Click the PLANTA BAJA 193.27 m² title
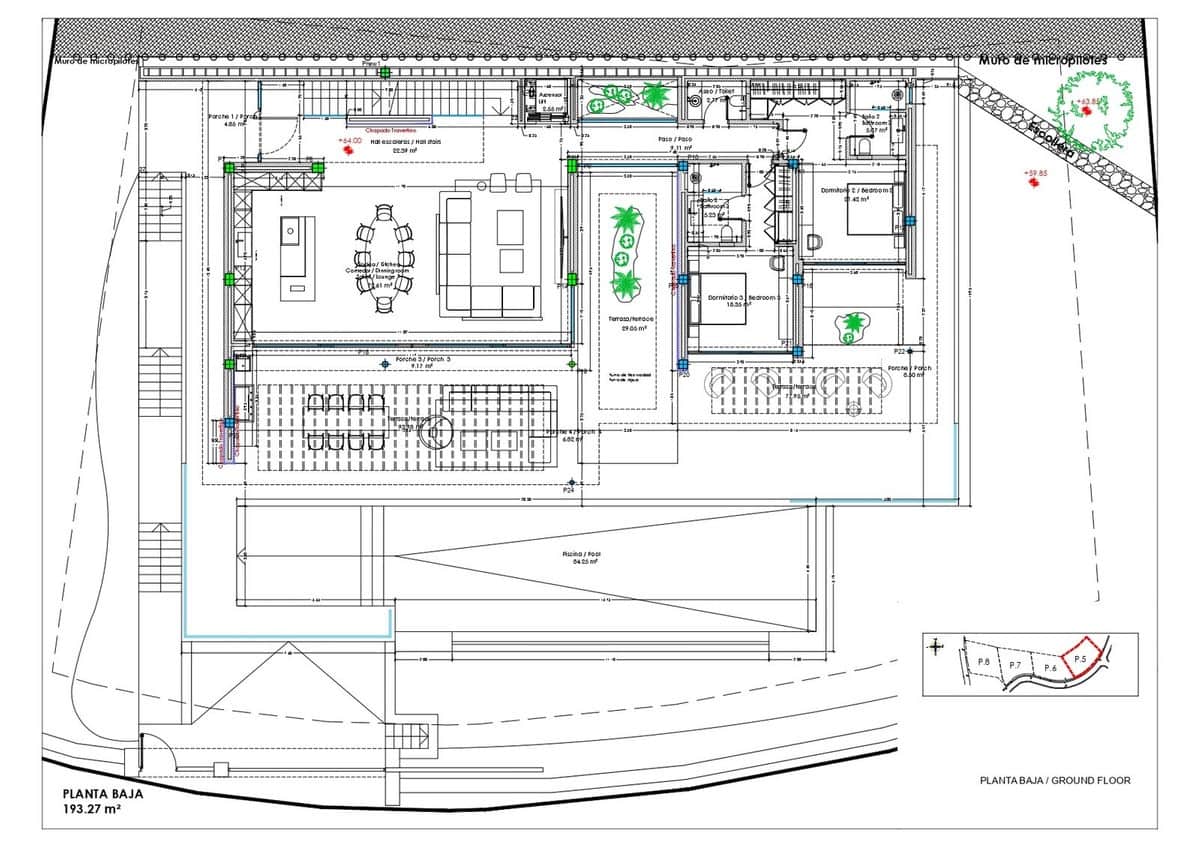This screenshot has height=848, width=1200. pos(105,801)
